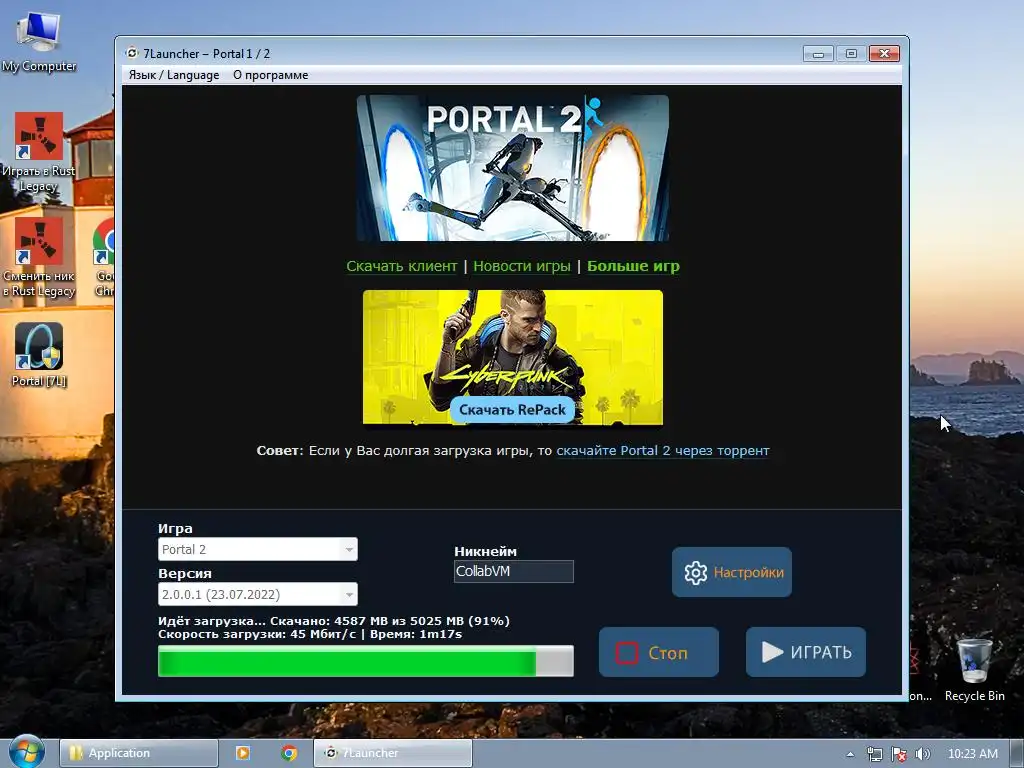1024x768 pixels.
Task: Click download status text Идёт загрузка
Action: (334, 621)
